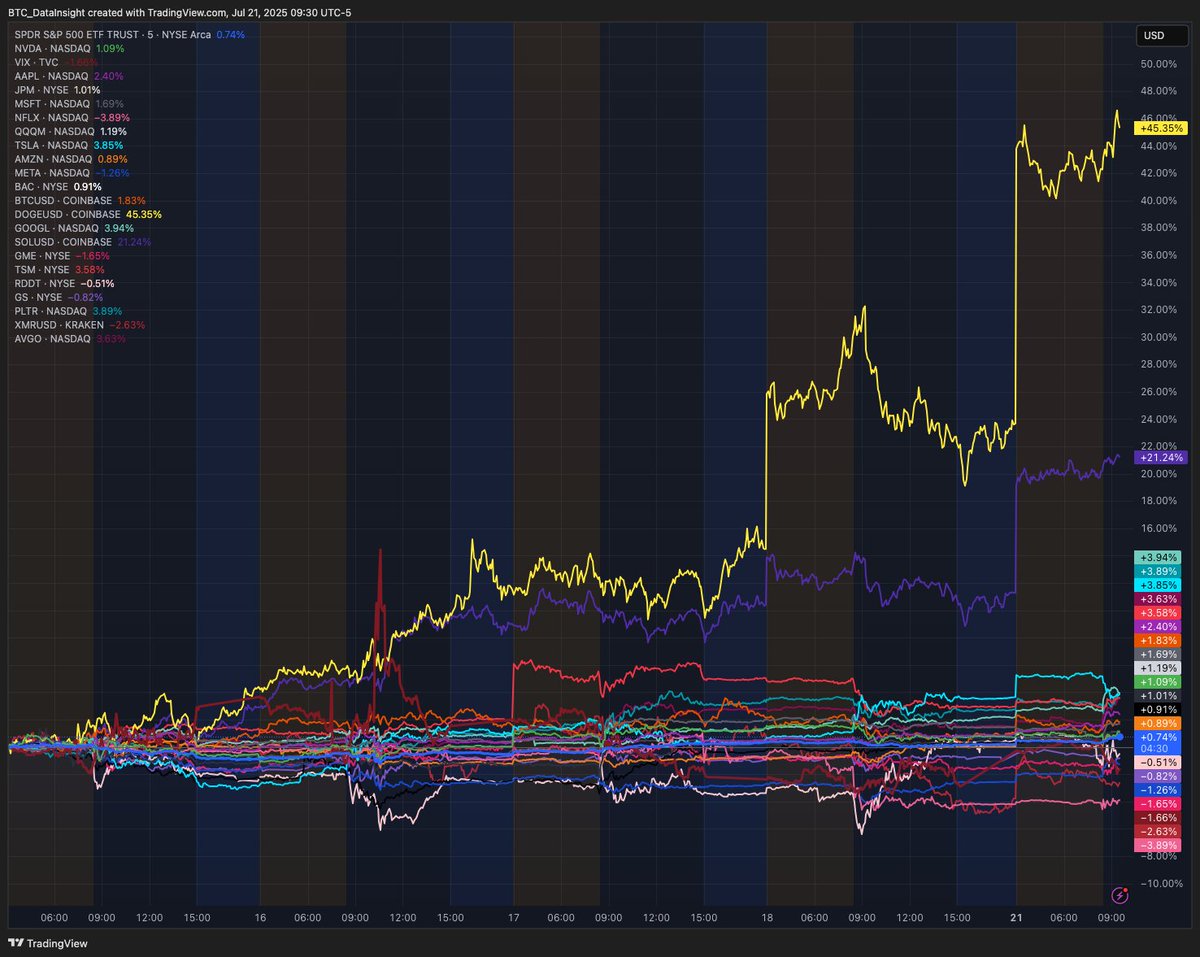Viewport: 1200px width, 957px height.
Task: Select the JPM · NYSE legend row
Action: [x=59, y=90]
